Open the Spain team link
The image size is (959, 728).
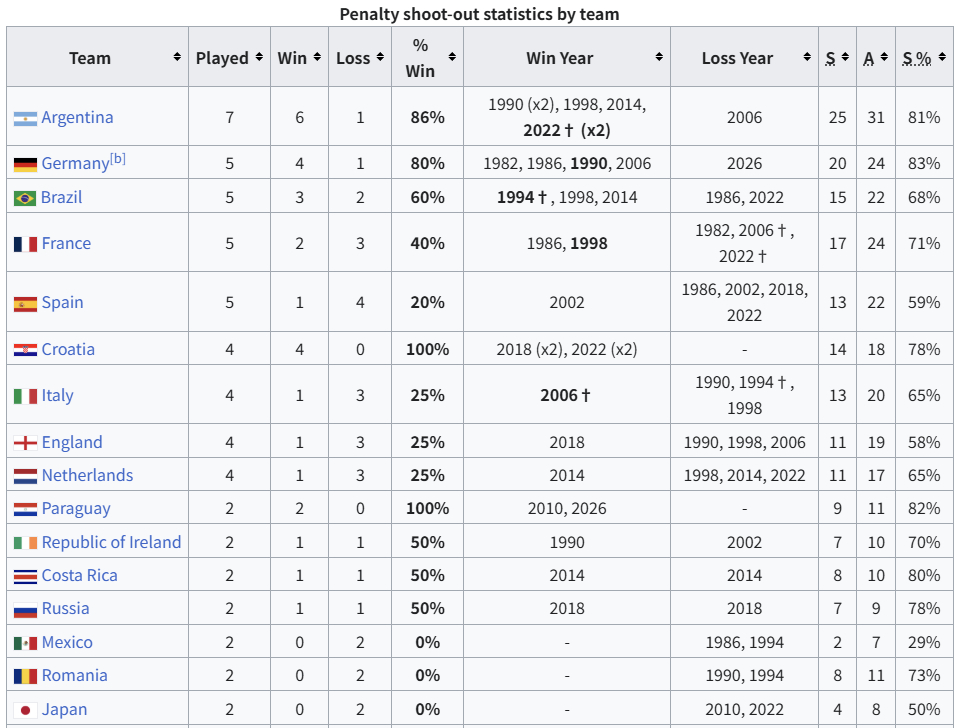click(62, 303)
